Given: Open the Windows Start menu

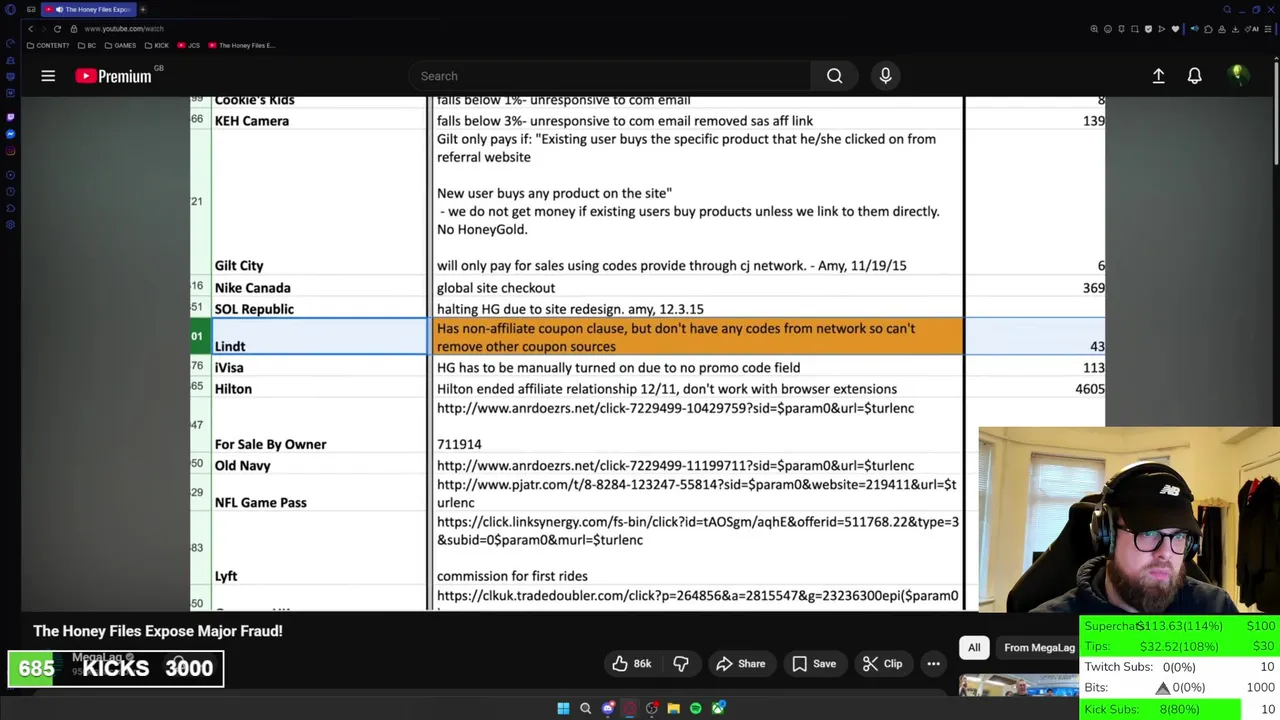Looking at the screenshot, I should 563,708.
